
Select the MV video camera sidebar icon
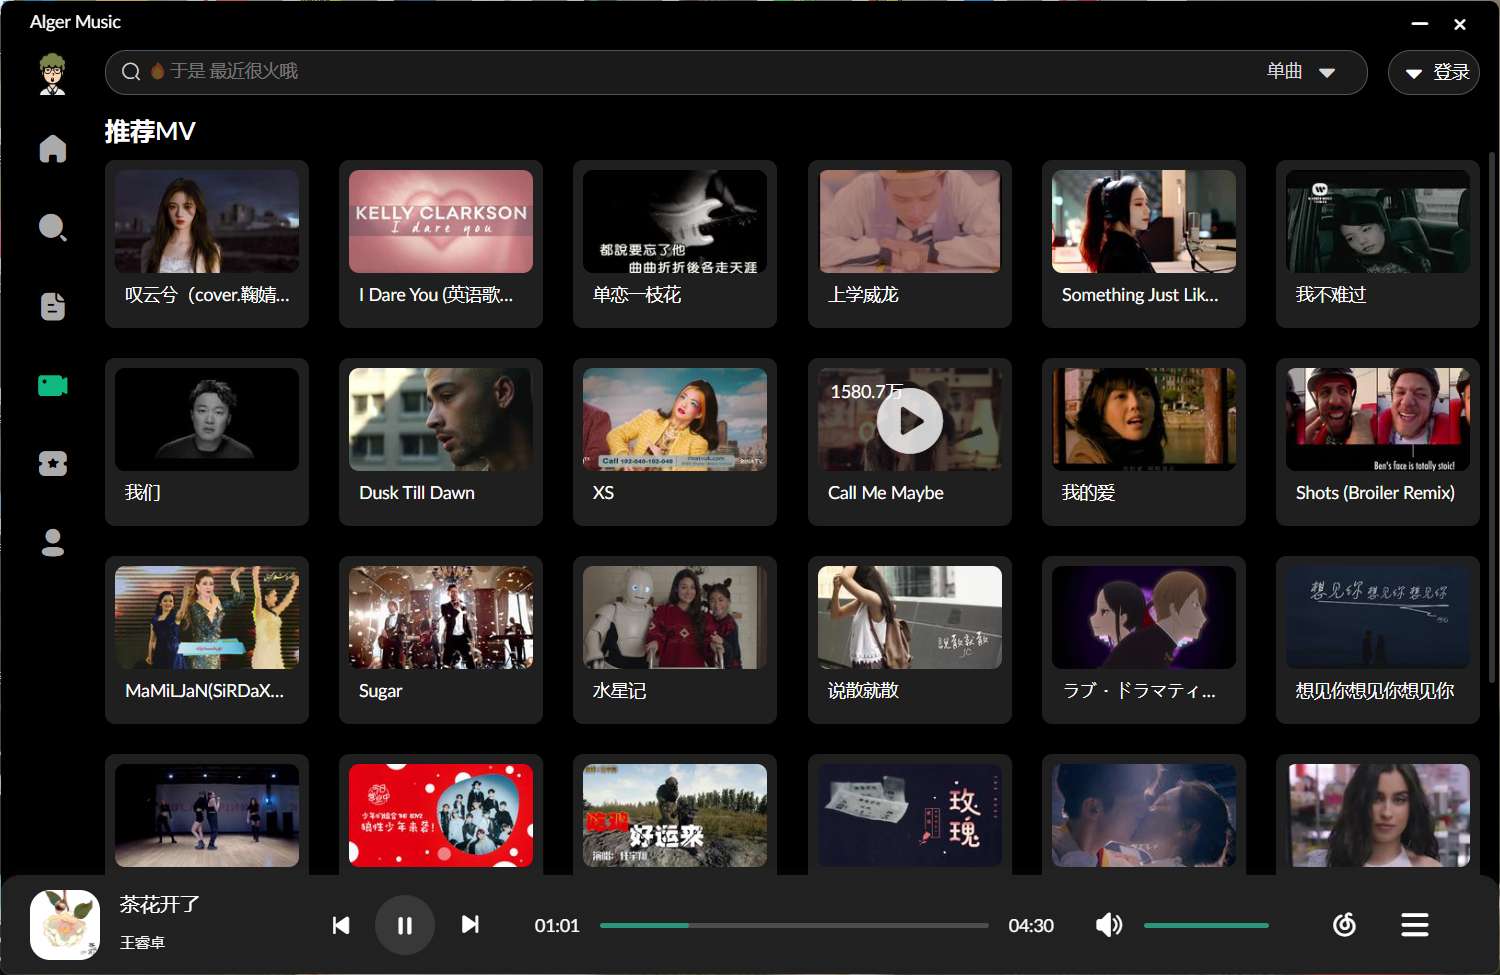point(53,385)
